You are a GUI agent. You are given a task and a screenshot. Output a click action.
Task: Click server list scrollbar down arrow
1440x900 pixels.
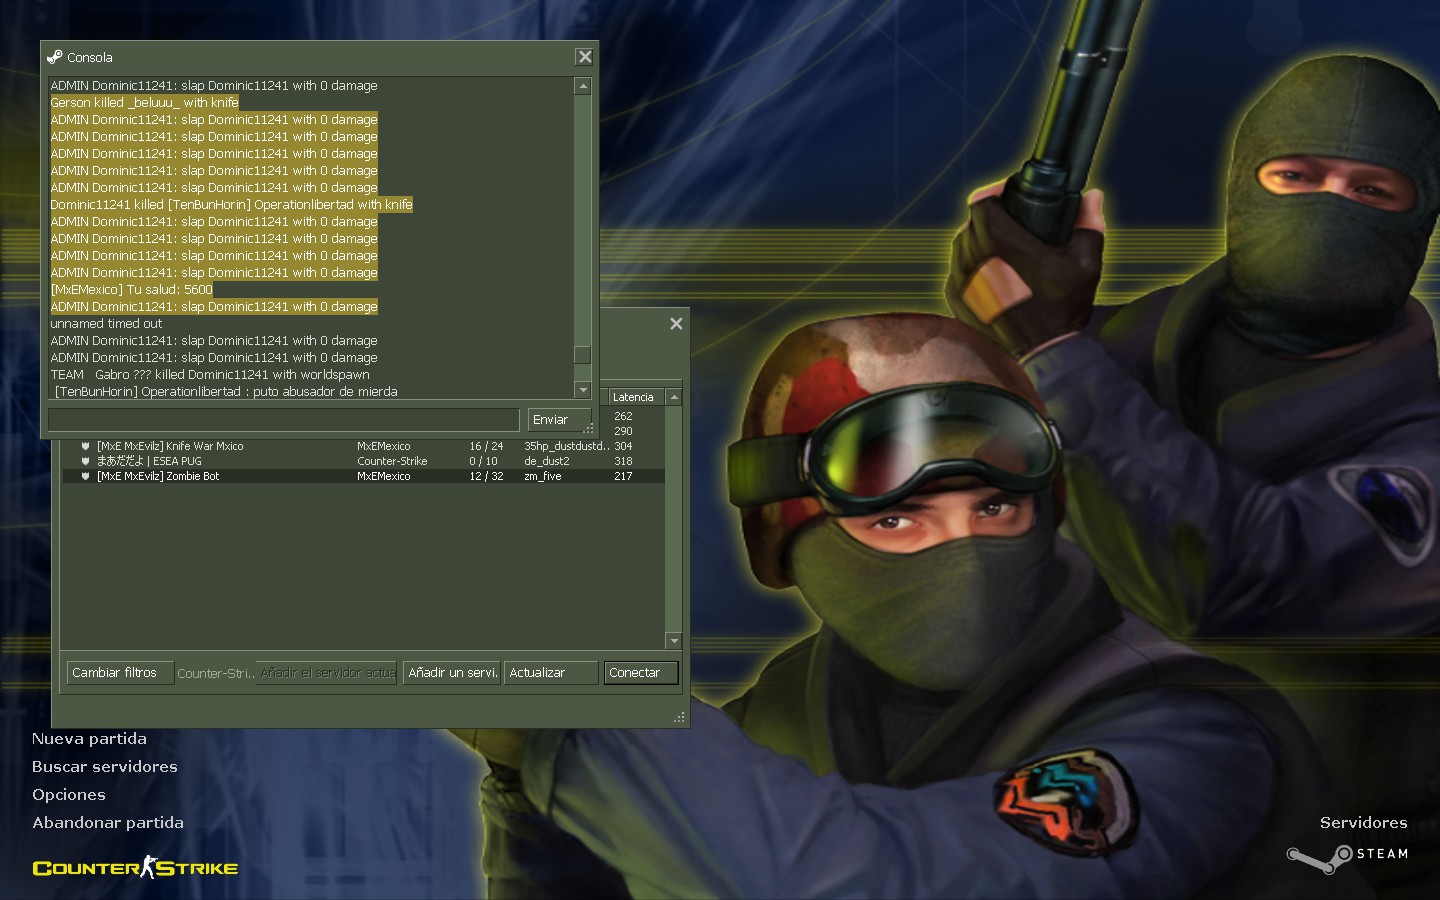click(674, 641)
